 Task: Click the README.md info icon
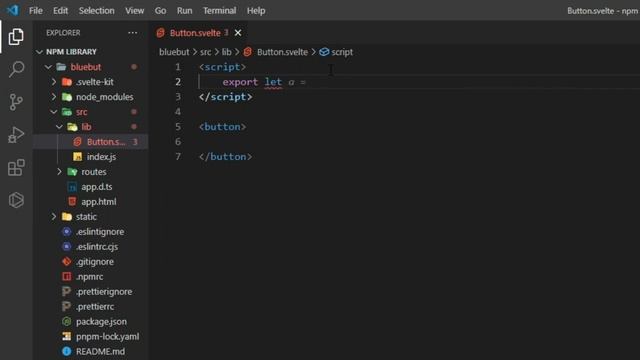[x=67, y=351]
